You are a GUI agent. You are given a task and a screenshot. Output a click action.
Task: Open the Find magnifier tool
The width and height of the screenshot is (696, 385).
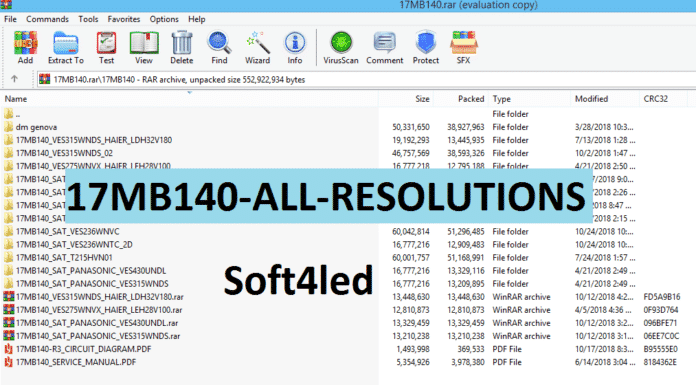tap(219, 47)
